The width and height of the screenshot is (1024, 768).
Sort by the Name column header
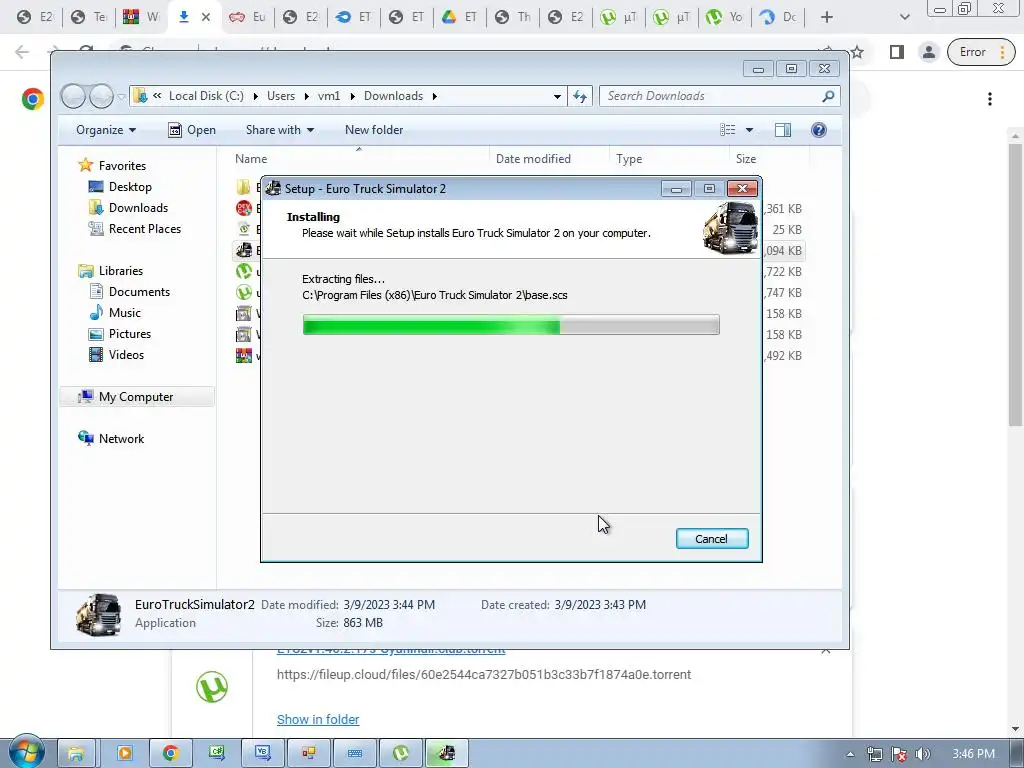point(251,159)
